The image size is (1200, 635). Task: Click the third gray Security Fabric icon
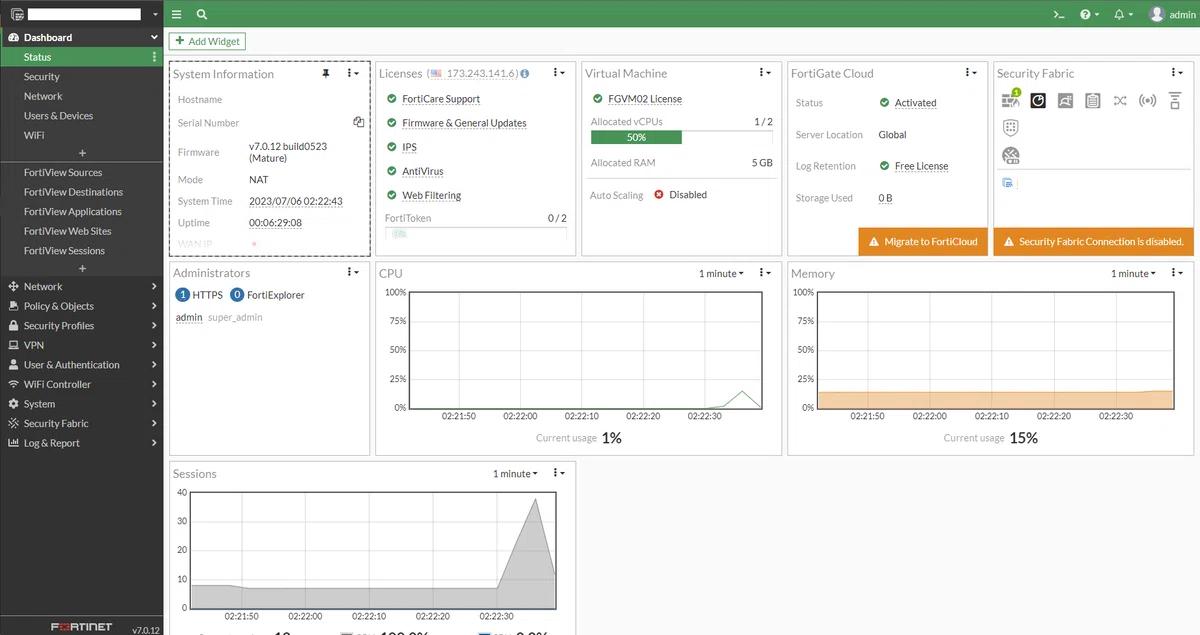pos(1065,100)
